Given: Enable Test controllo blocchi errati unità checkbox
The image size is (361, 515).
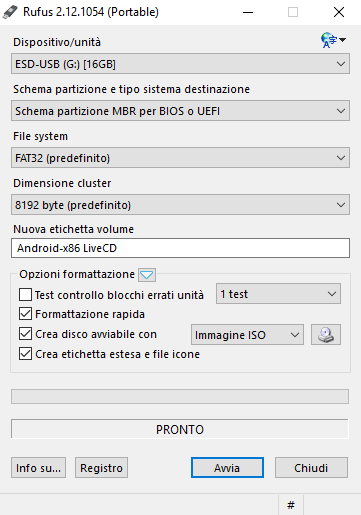Looking at the screenshot, I should [26, 295].
